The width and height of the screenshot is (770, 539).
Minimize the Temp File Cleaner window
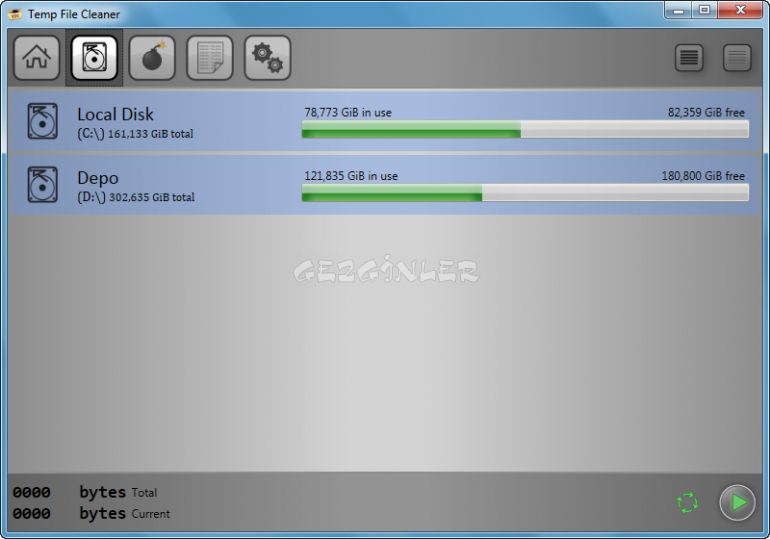pos(678,10)
